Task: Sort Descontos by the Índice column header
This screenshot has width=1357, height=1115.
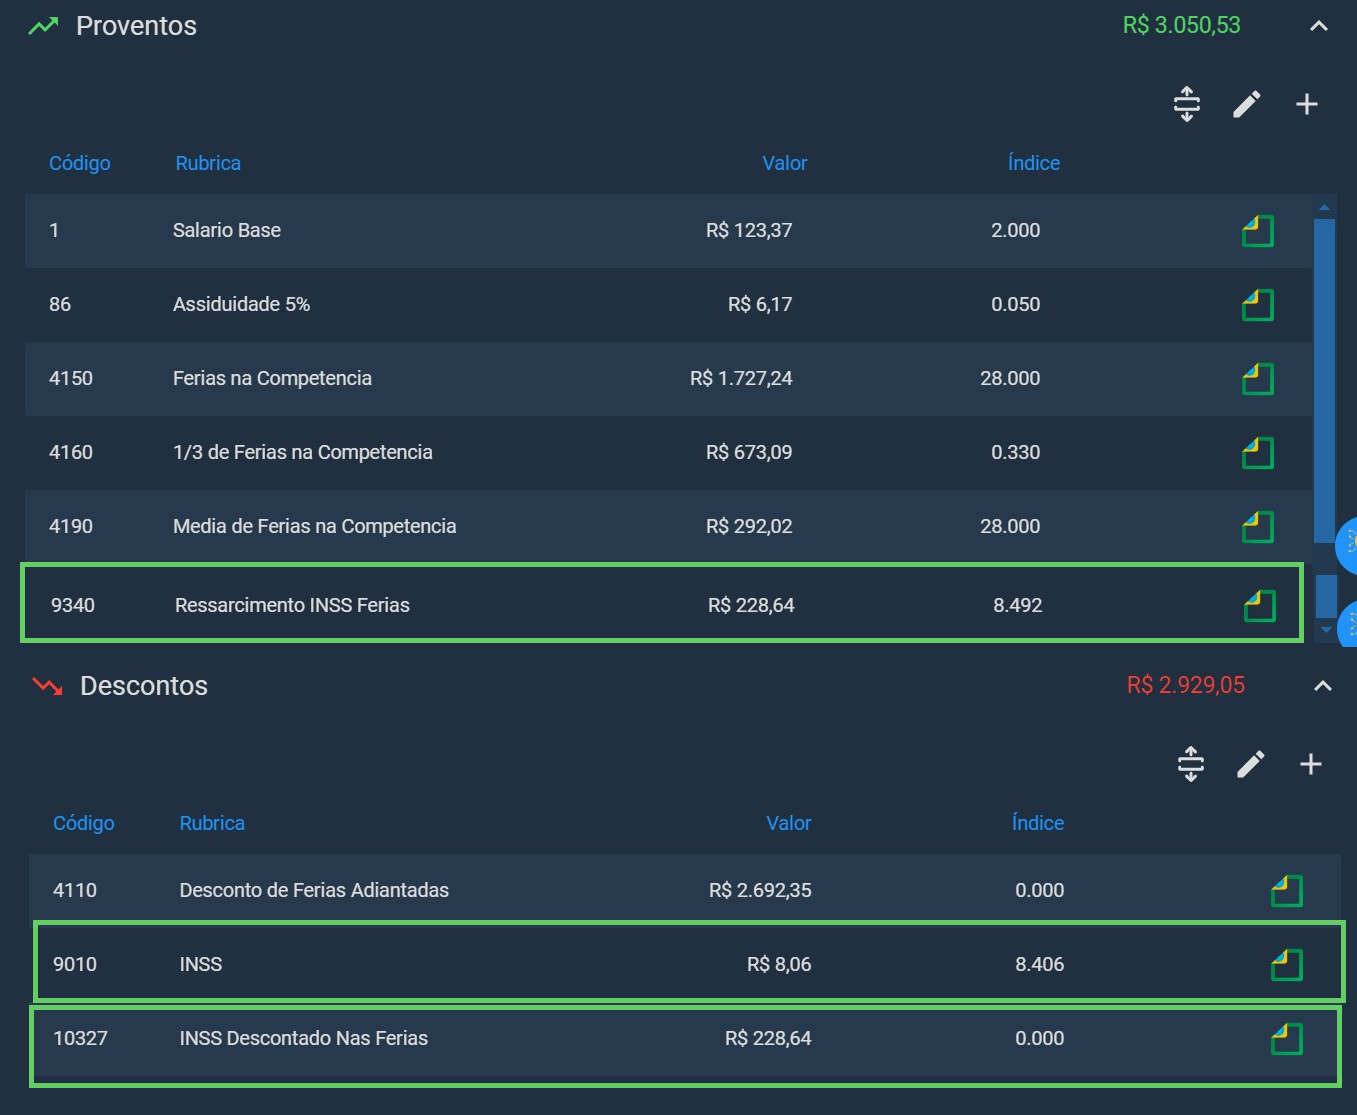Action: (1038, 823)
